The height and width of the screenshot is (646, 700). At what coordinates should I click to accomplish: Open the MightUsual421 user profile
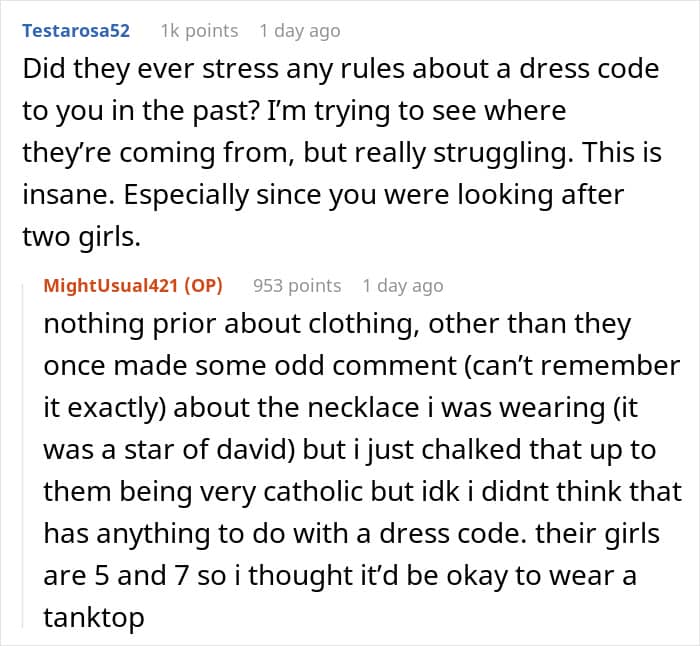(x=111, y=286)
